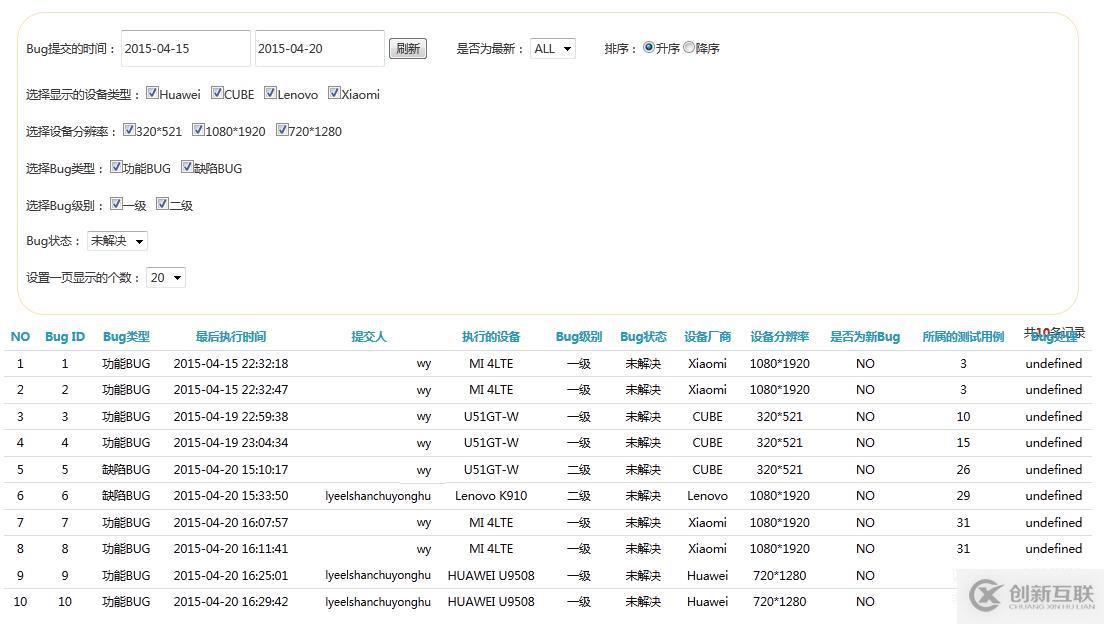Screen dimensions: 1104x624
Task: Uncheck the 缺陷BUG type checkbox
Action: click(x=187, y=167)
